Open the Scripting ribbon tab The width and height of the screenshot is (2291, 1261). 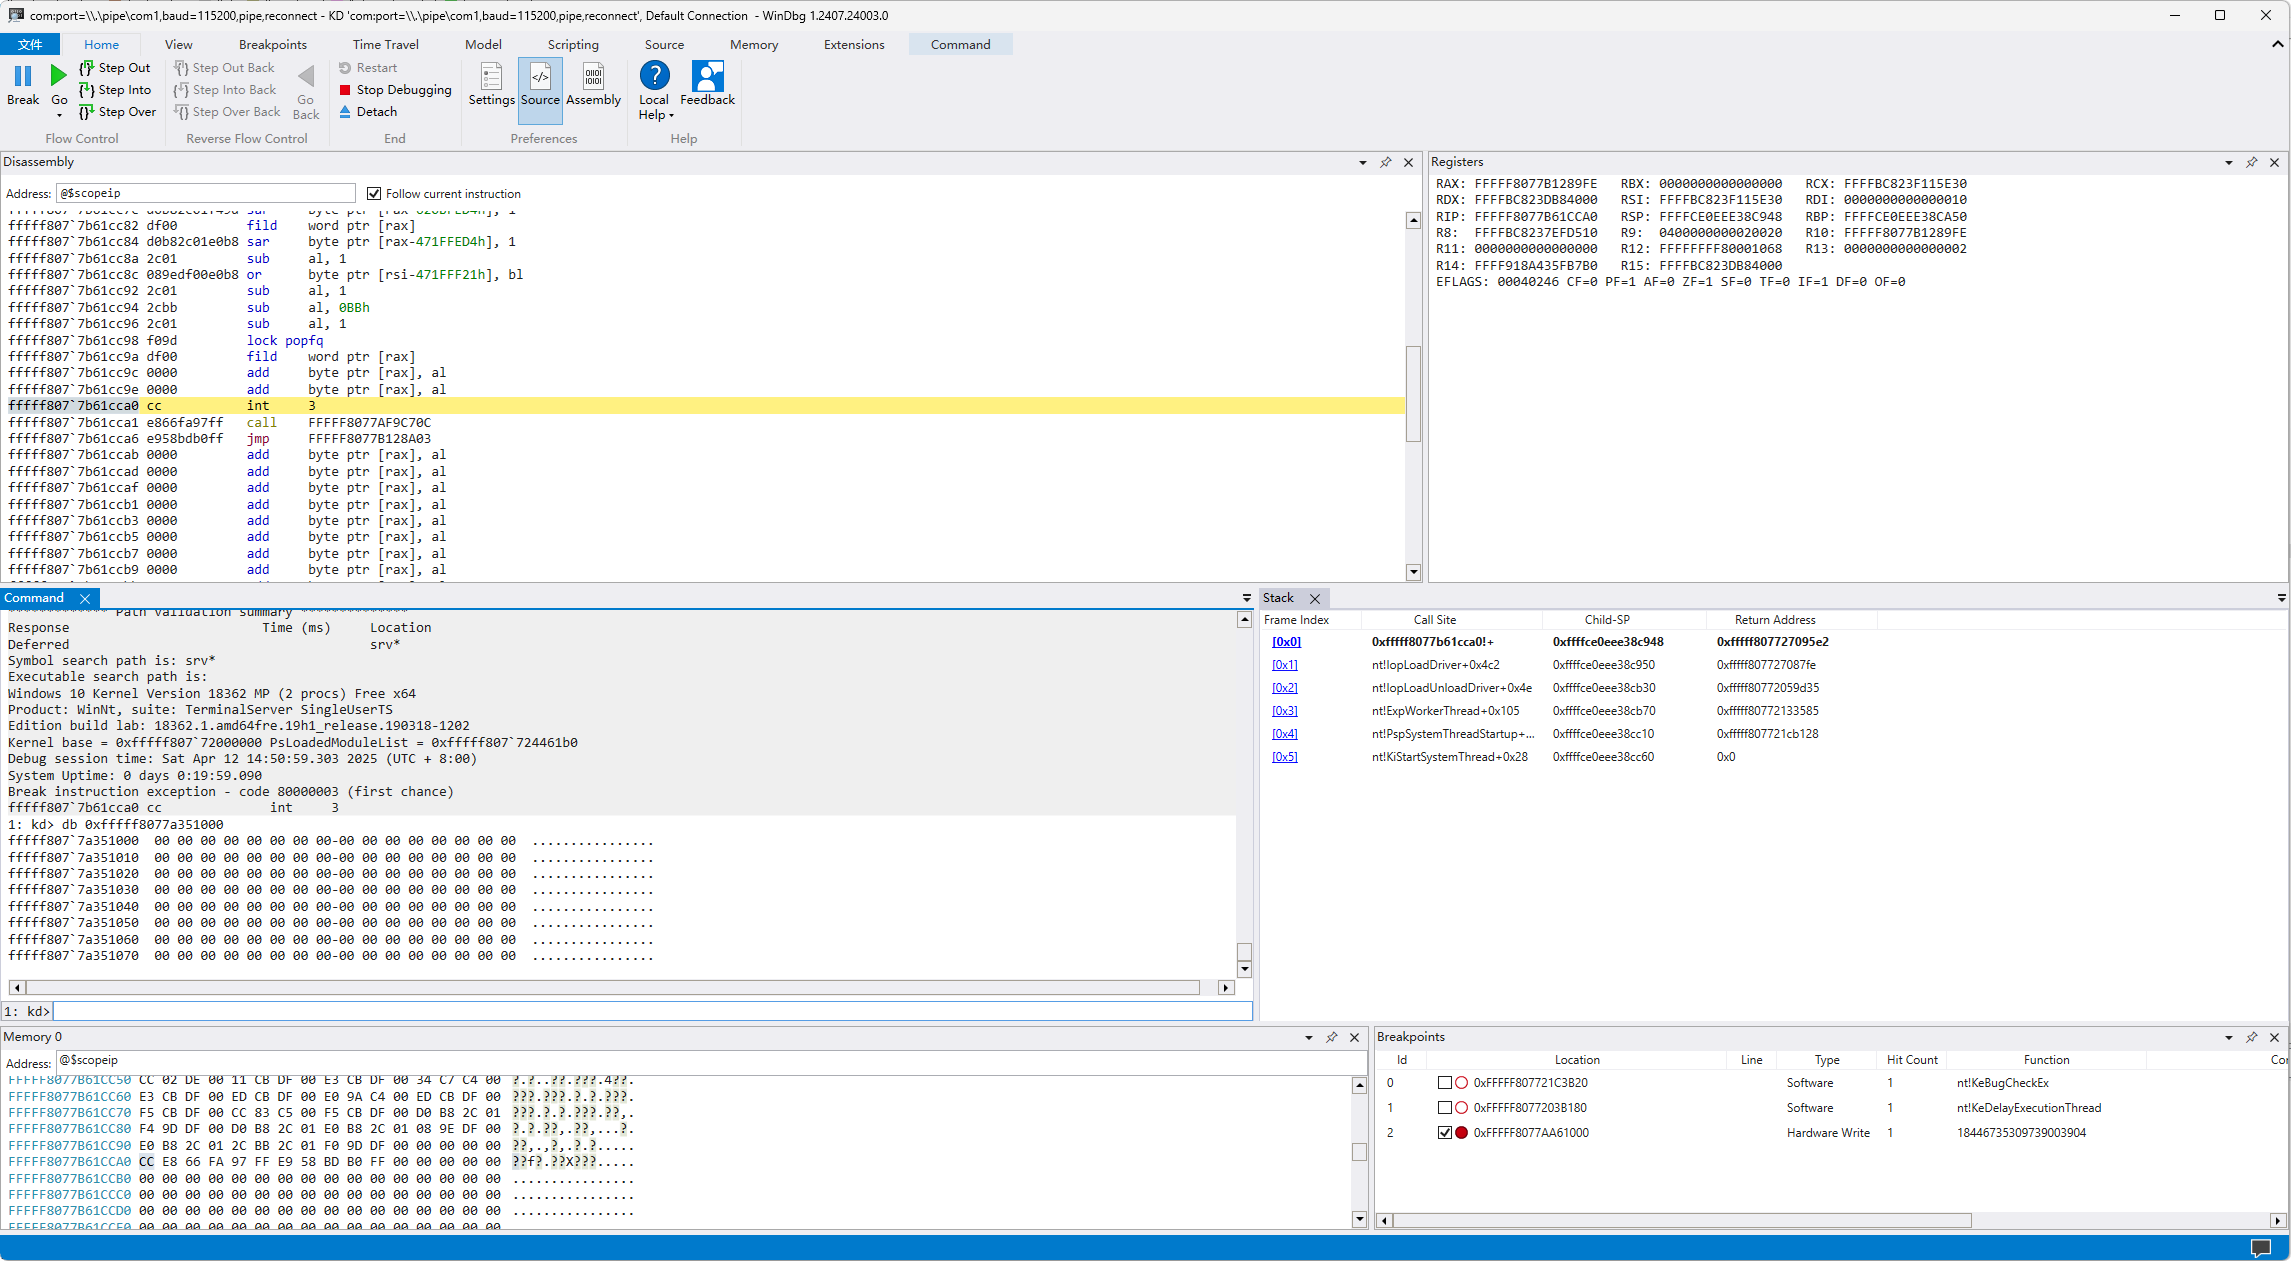572,44
